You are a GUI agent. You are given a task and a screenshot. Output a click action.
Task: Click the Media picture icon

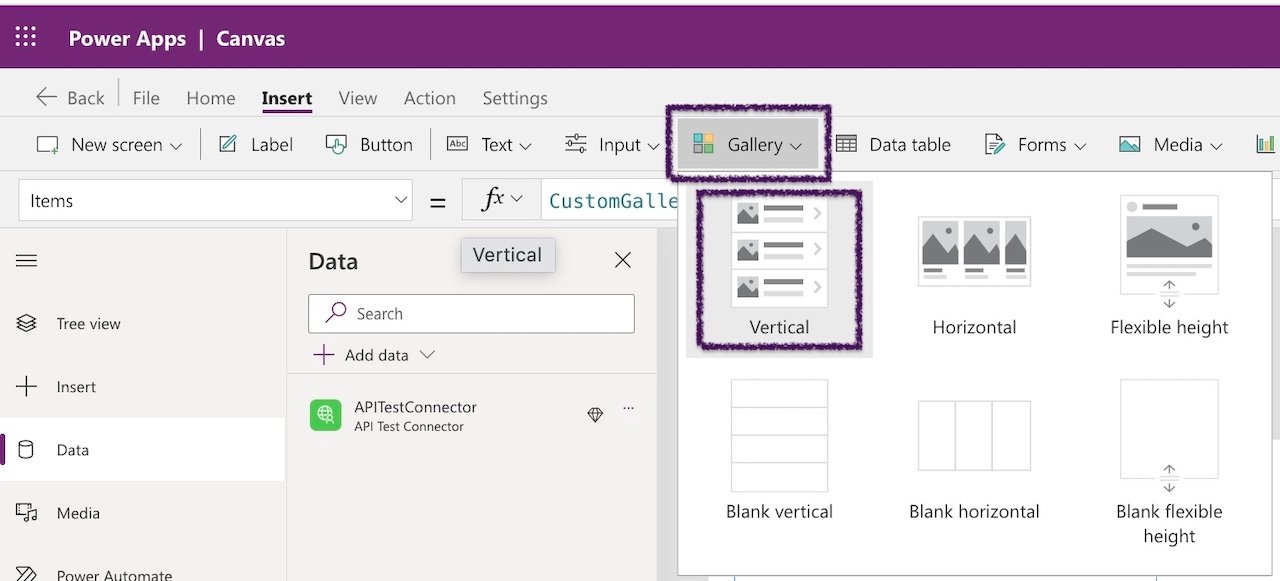point(1130,145)
